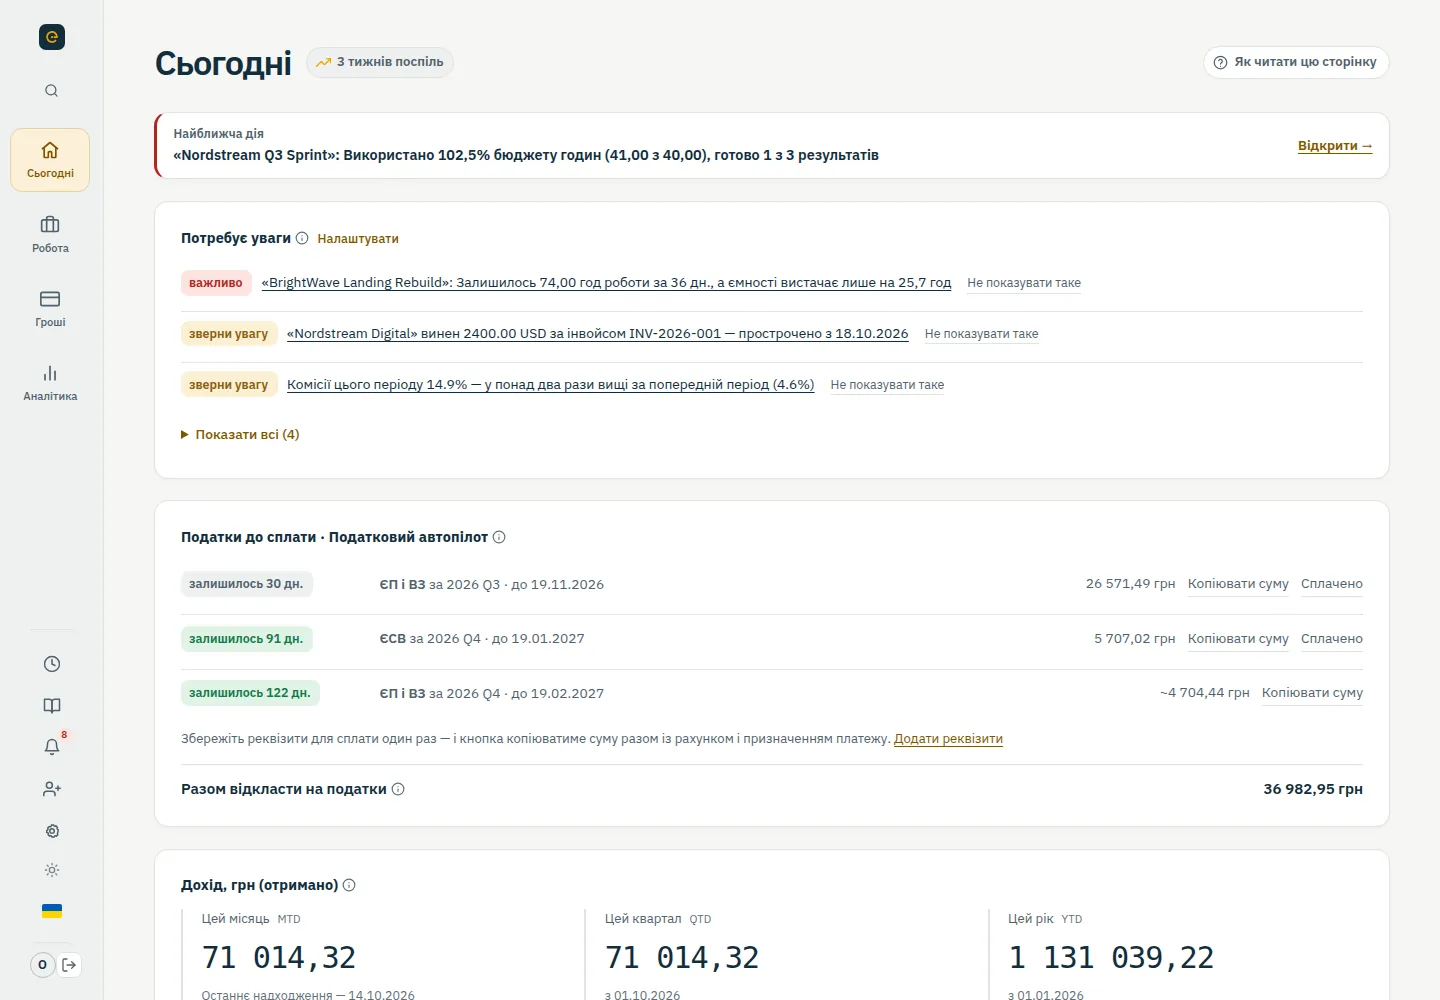Copy the ~4 704,44 грн tax amount
The height and width of the screenshot is (1000, 1440).
(1312, 693)
